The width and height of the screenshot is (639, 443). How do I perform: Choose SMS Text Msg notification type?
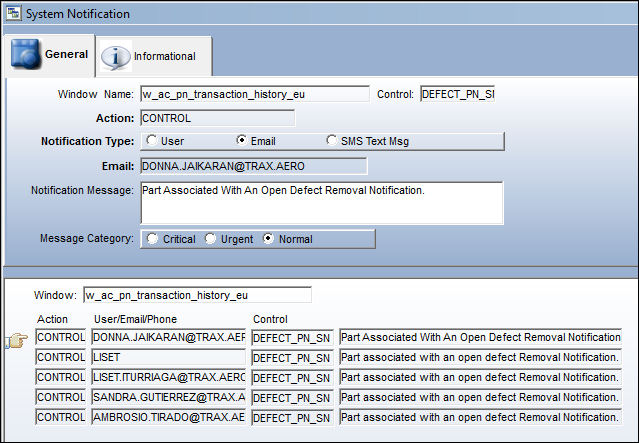[332, 140]
